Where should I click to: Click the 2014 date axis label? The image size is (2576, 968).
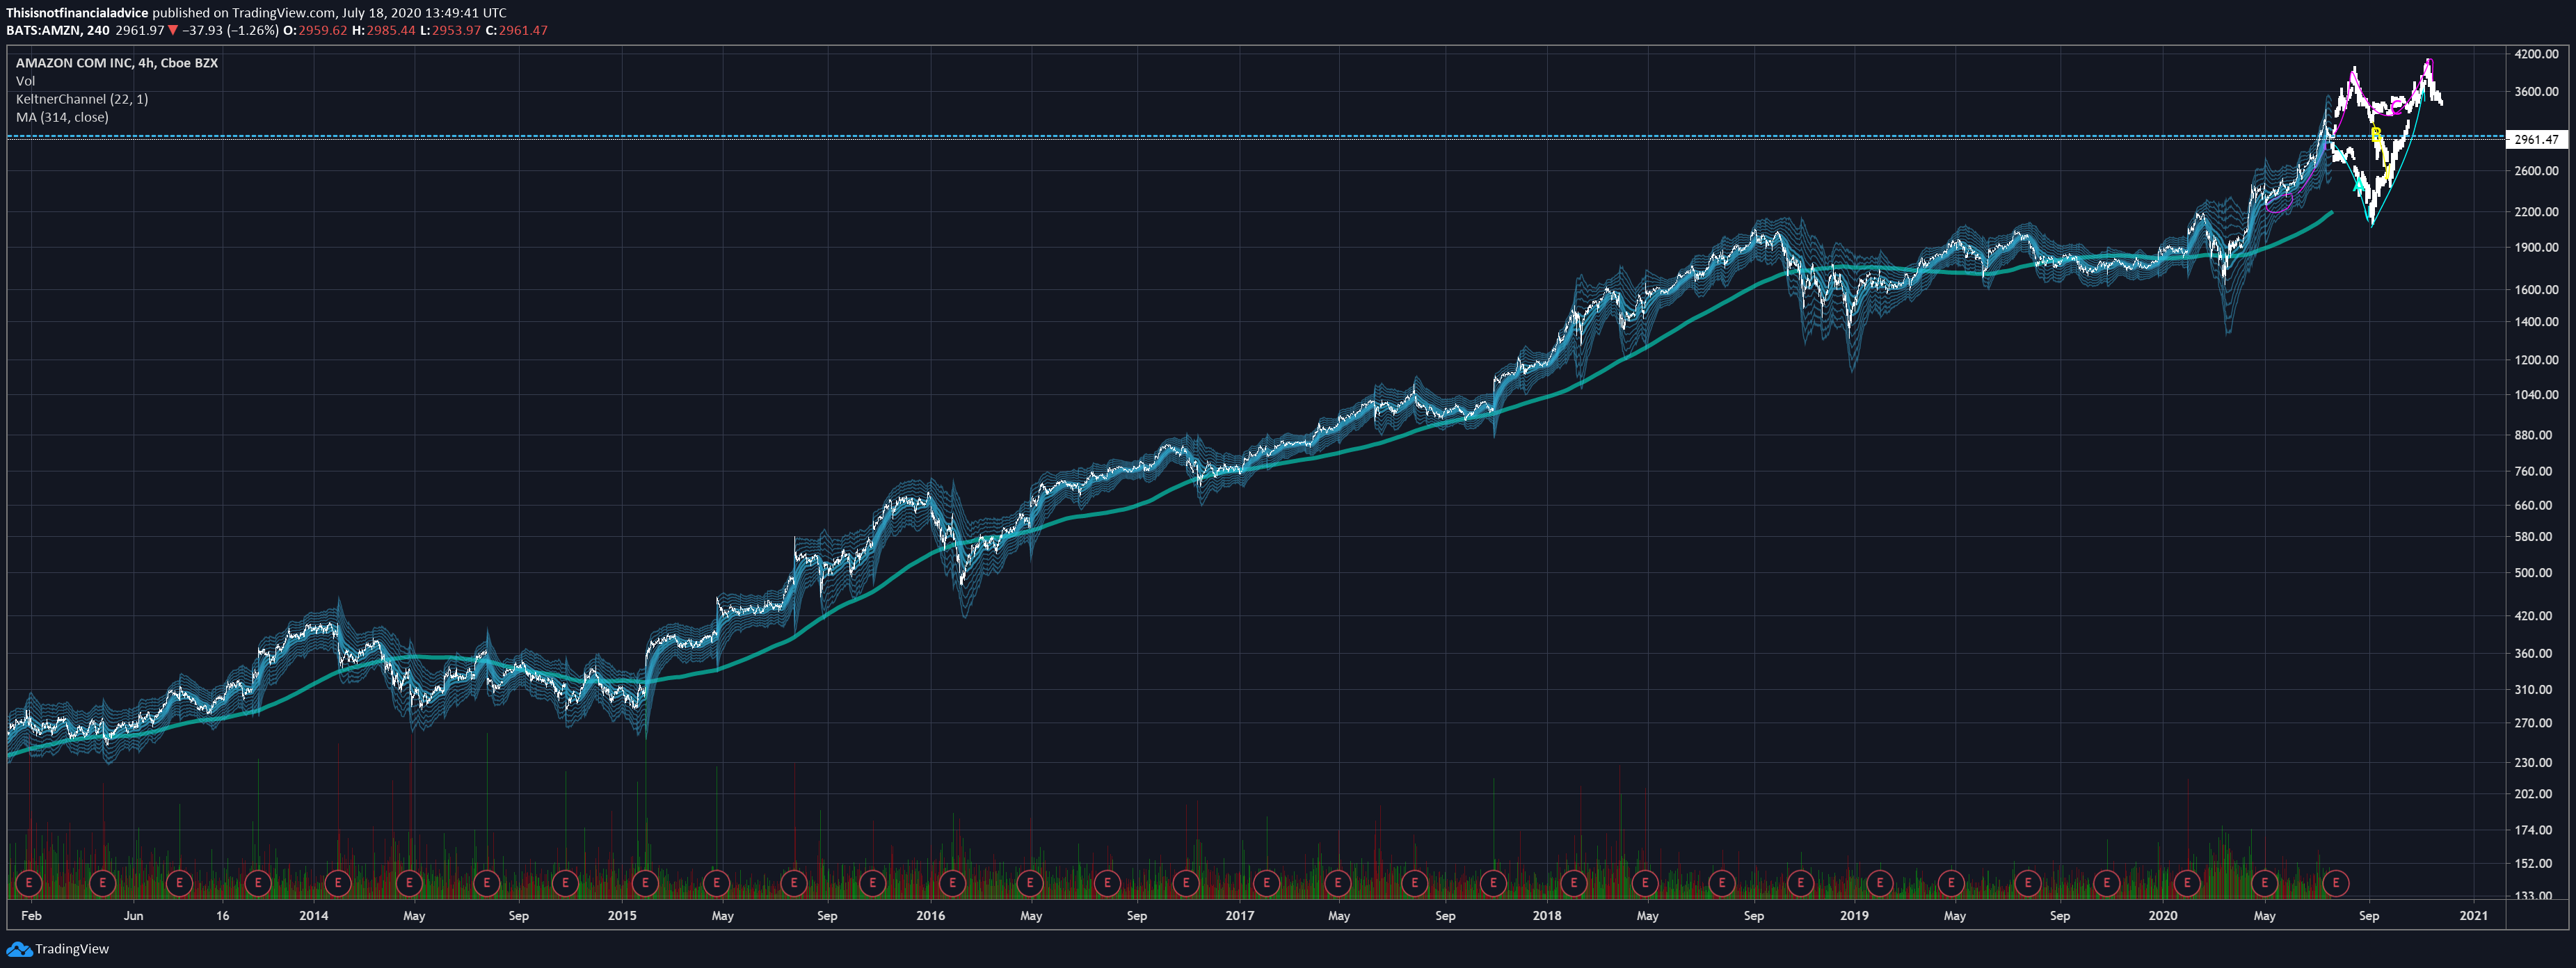(314, 915)
